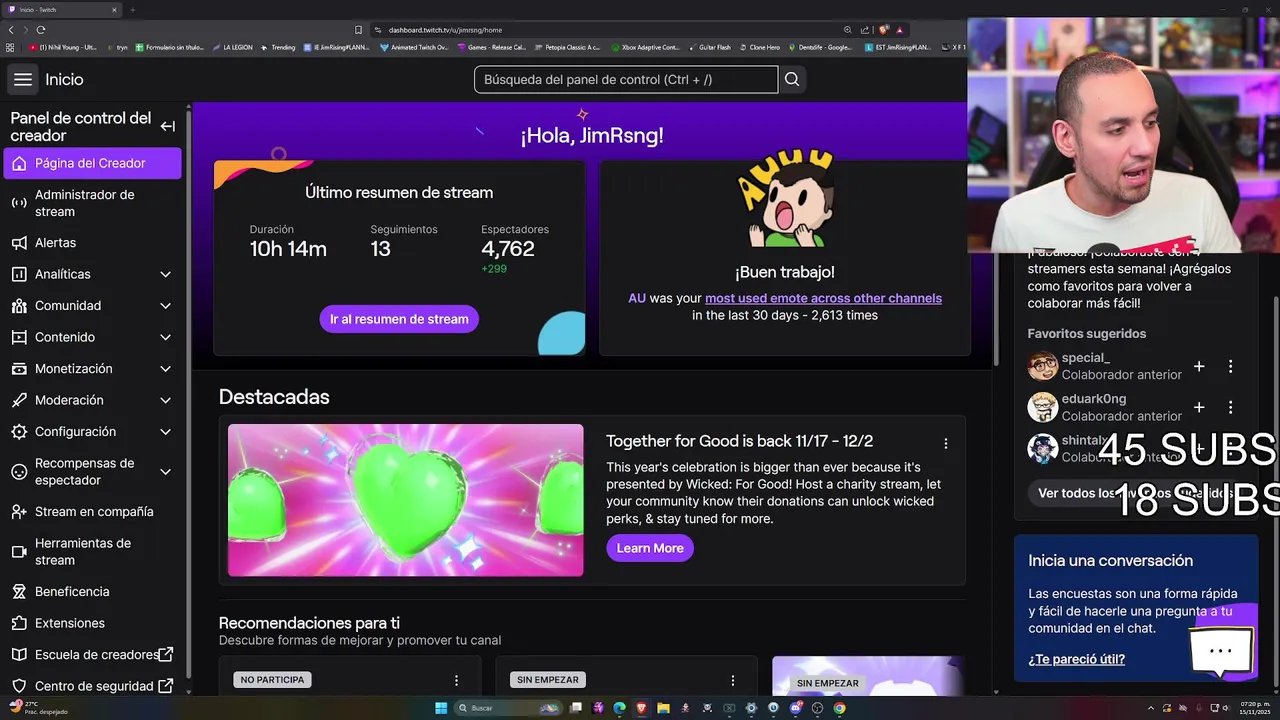Screen dimensions: 1280x720
Task: Click the green heart charity thumbnail
Action: 405,500
